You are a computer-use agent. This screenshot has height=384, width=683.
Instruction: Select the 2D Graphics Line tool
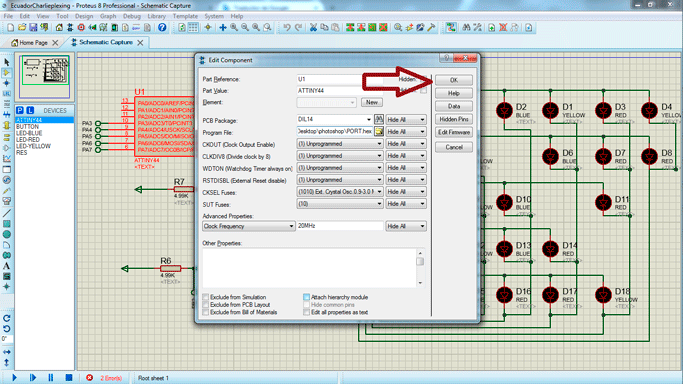[x=7, y=213]
